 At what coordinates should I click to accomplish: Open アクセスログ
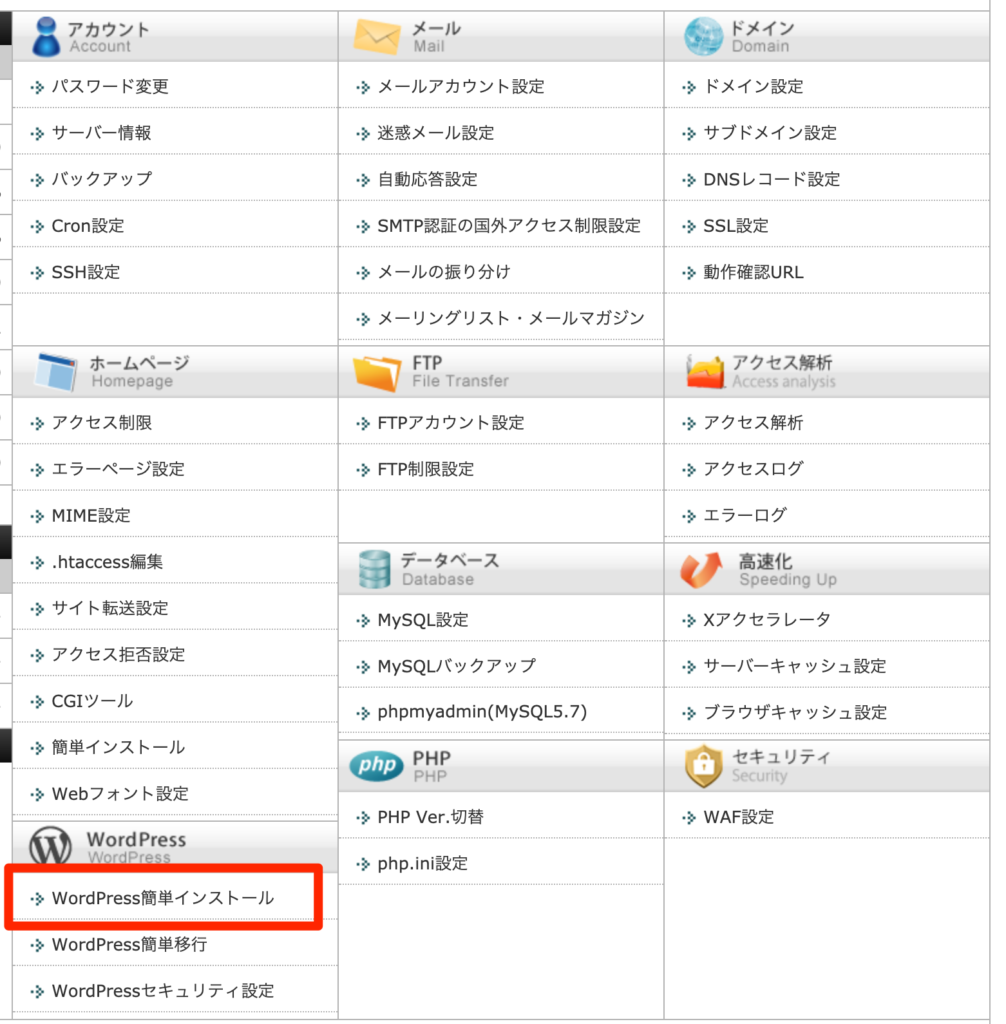753,469
